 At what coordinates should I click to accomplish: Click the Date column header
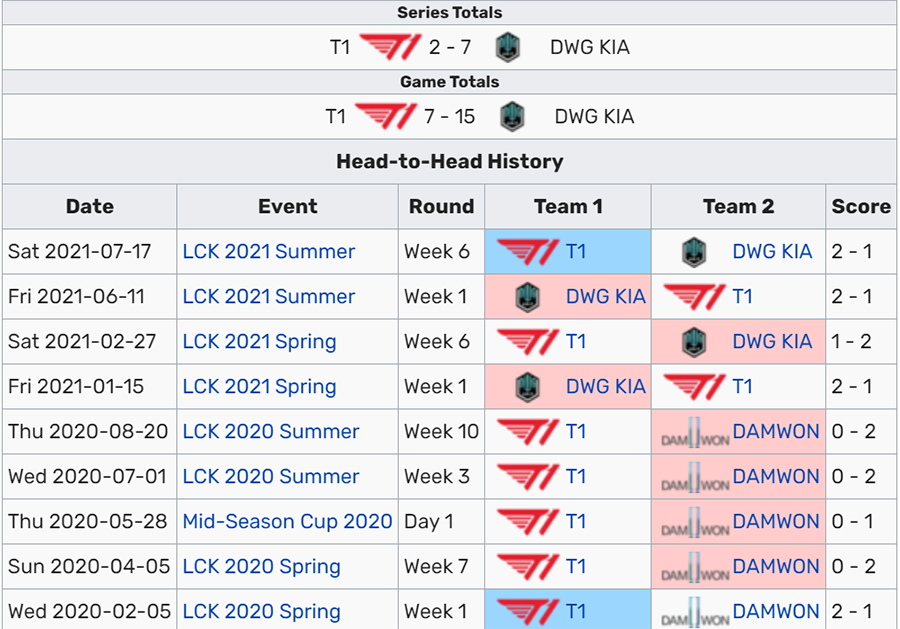pyautogui.click(x=90, y=207)
